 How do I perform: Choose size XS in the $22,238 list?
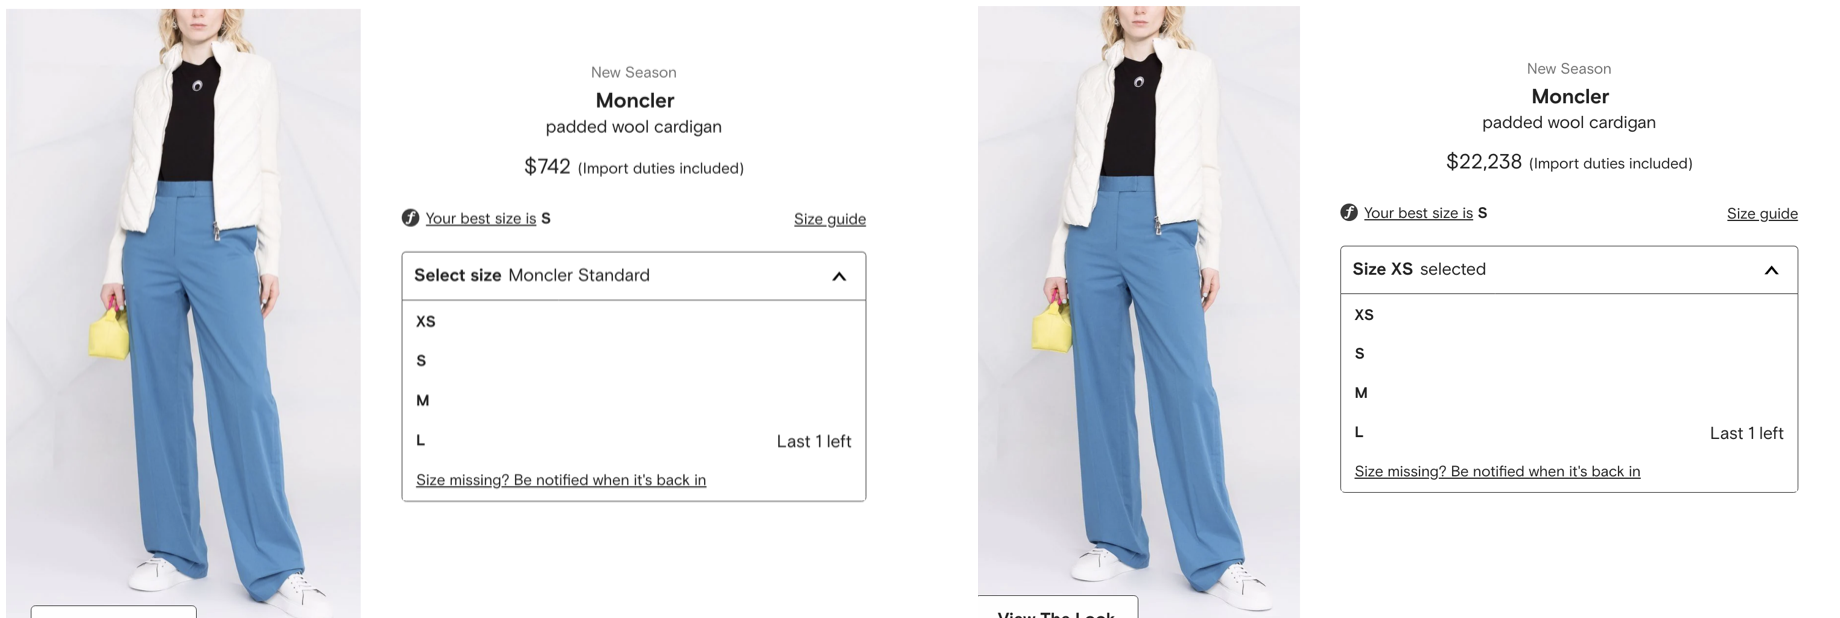[x=1569, y=314]
